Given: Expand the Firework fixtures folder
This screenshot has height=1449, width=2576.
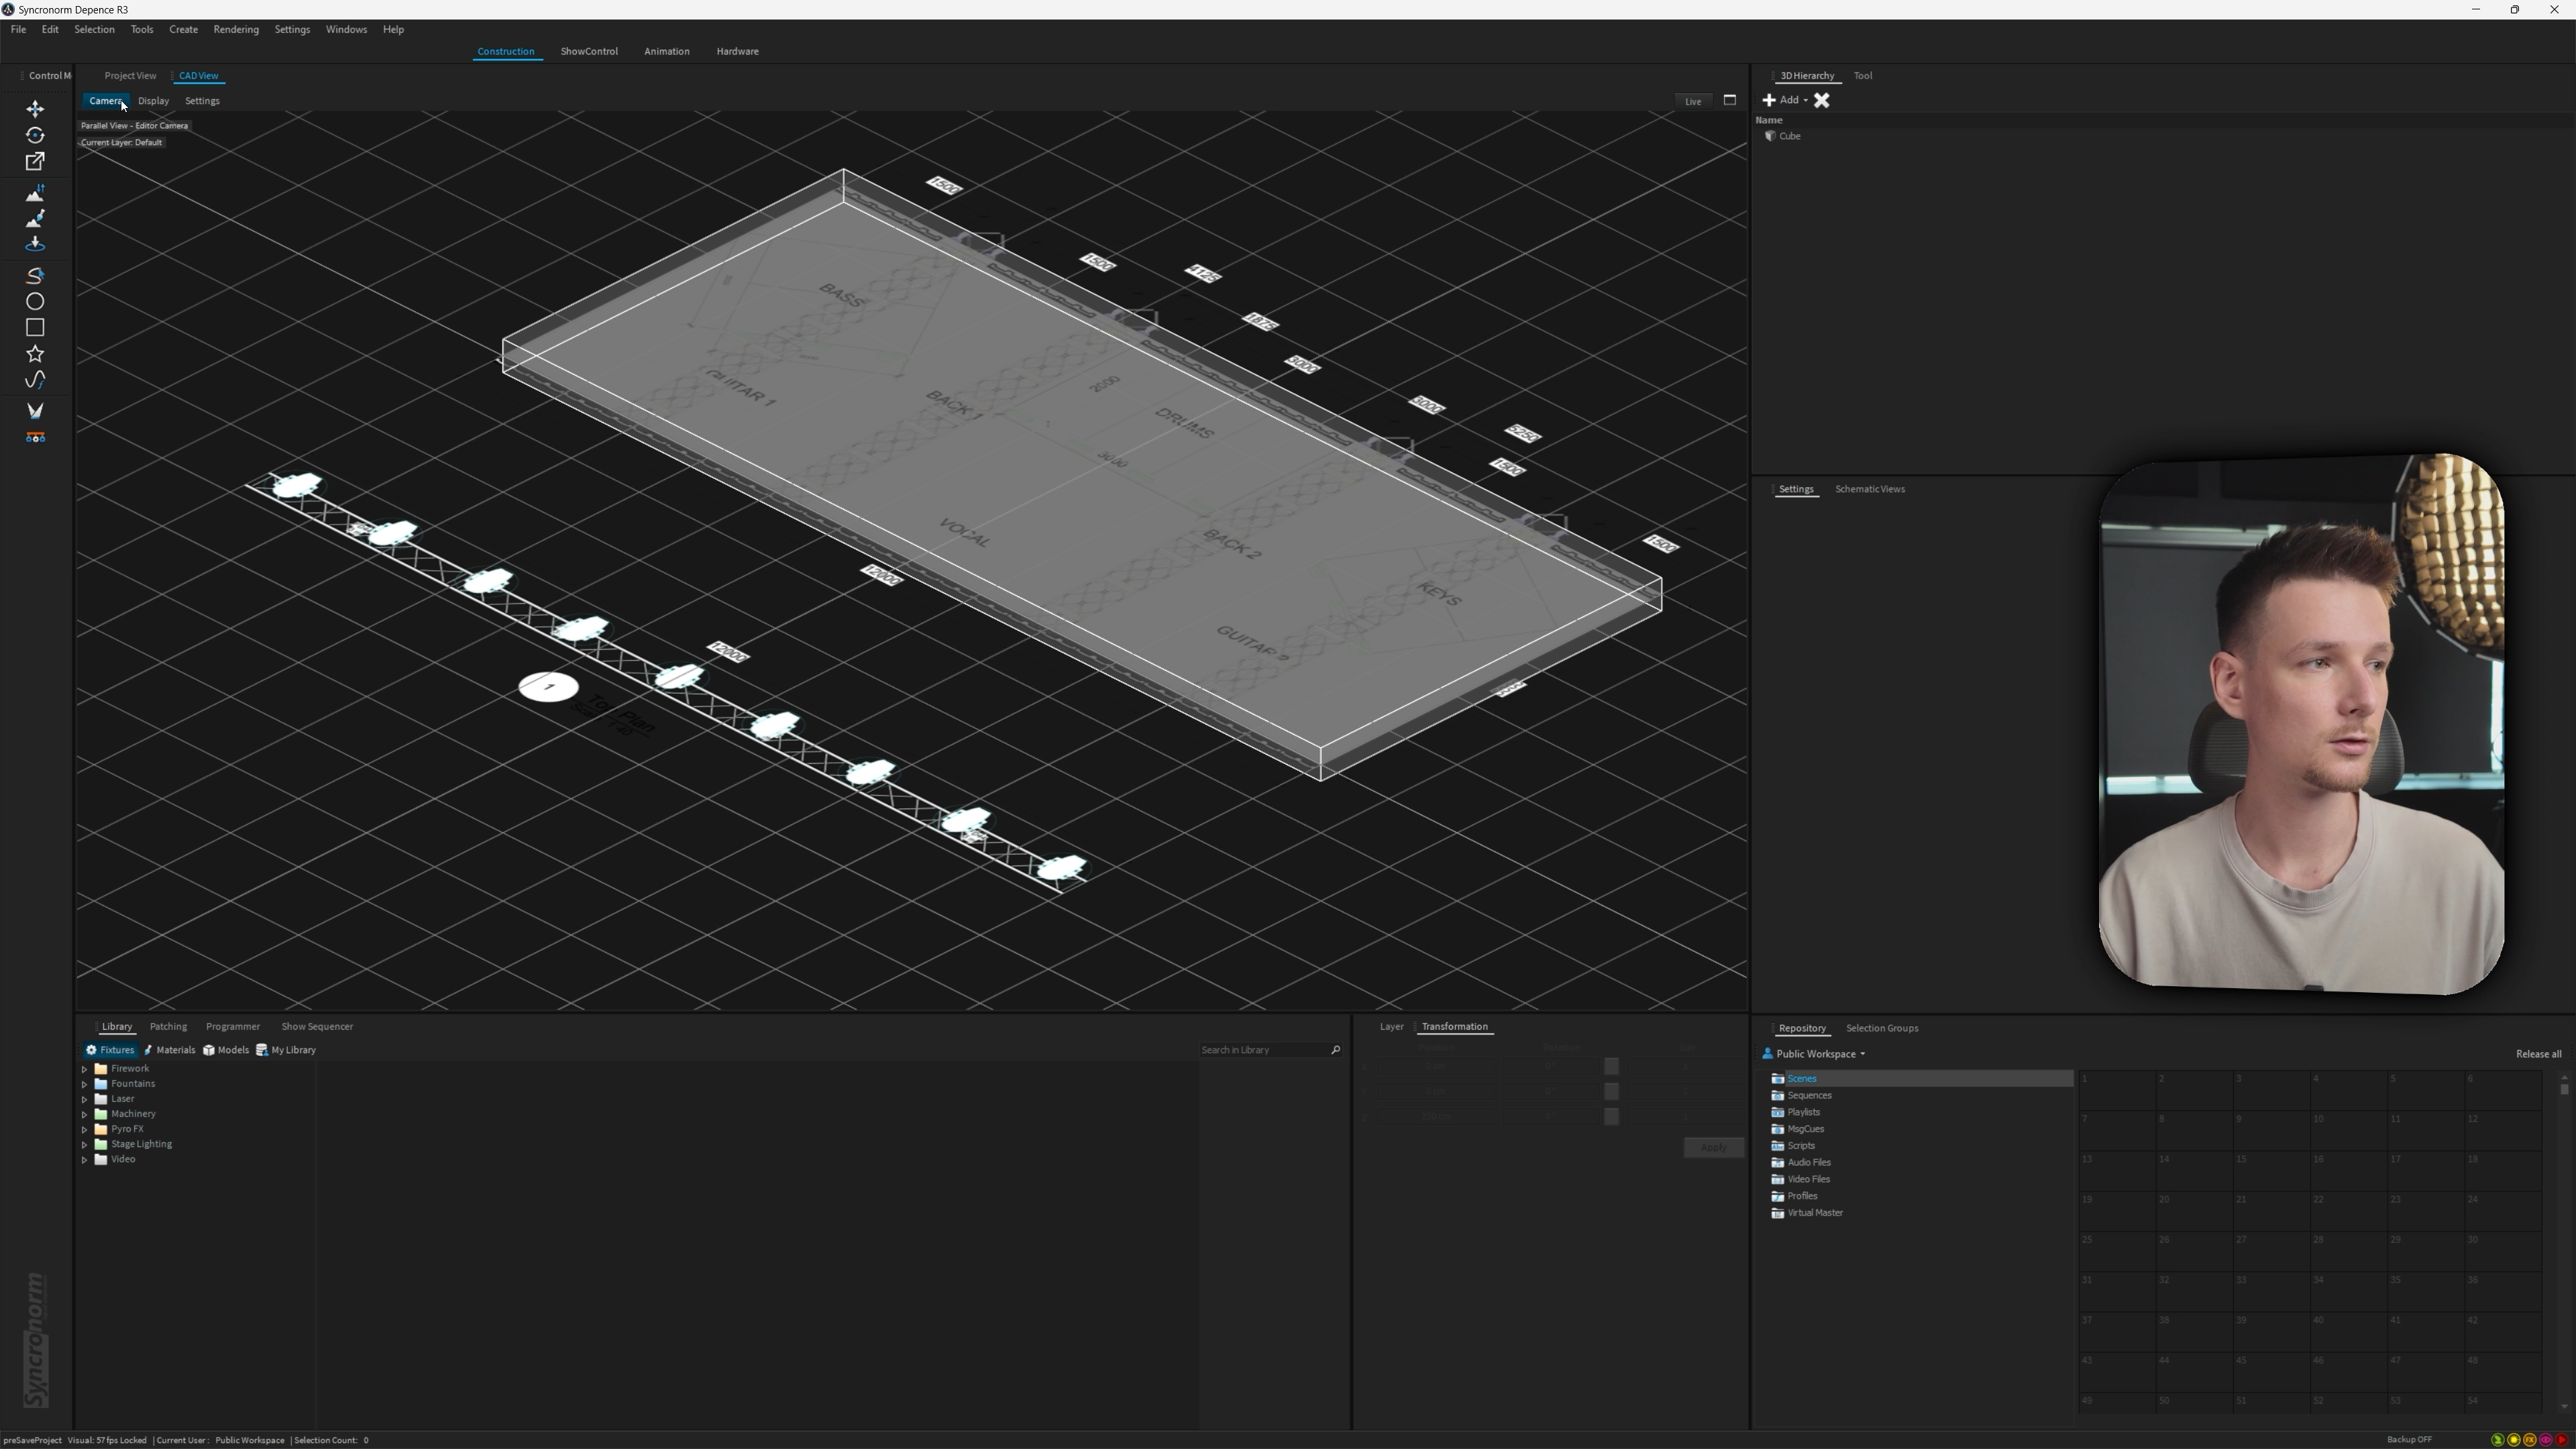Looking at the screenshot, I should pos(85,1069).
